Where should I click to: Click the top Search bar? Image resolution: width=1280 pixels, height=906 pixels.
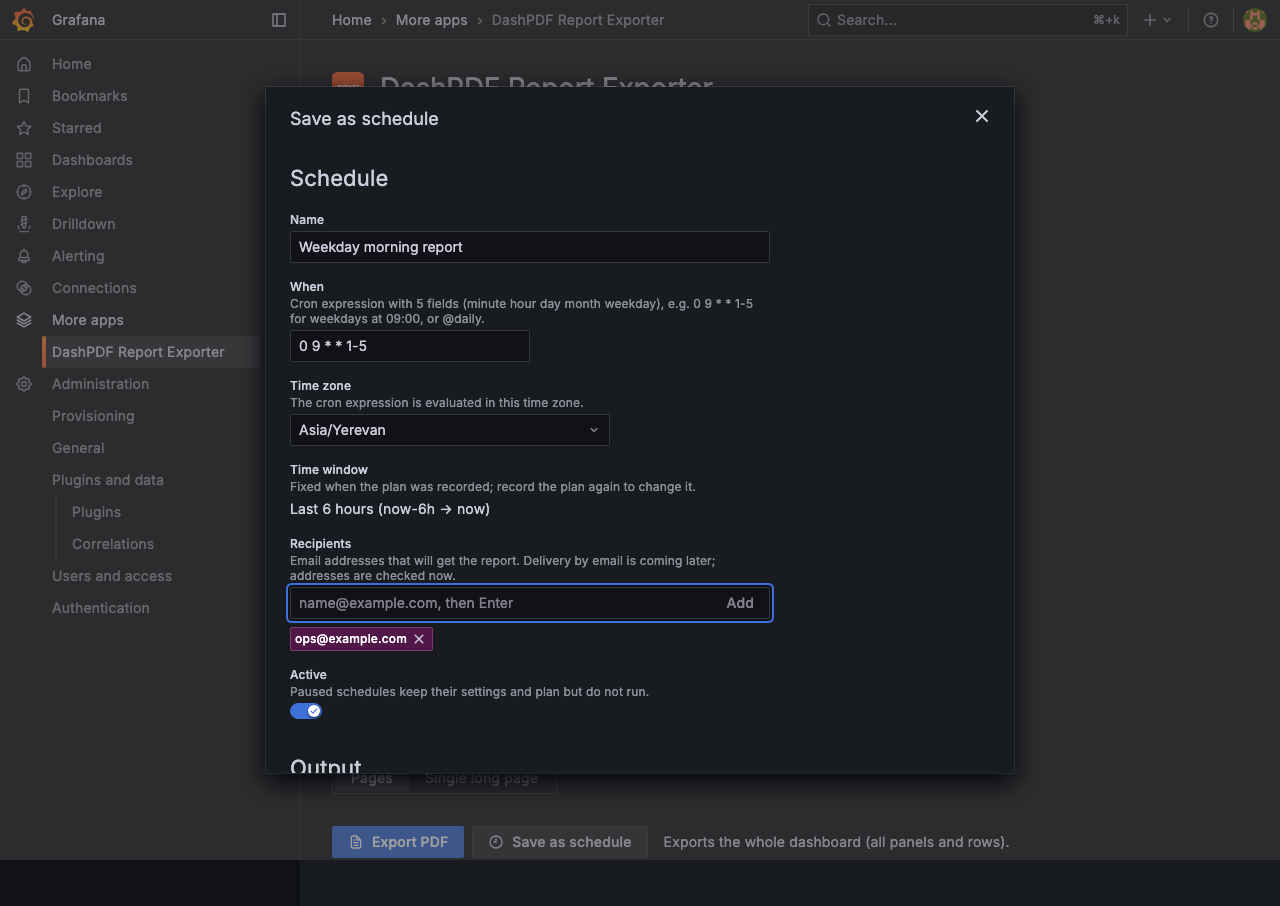968,20
